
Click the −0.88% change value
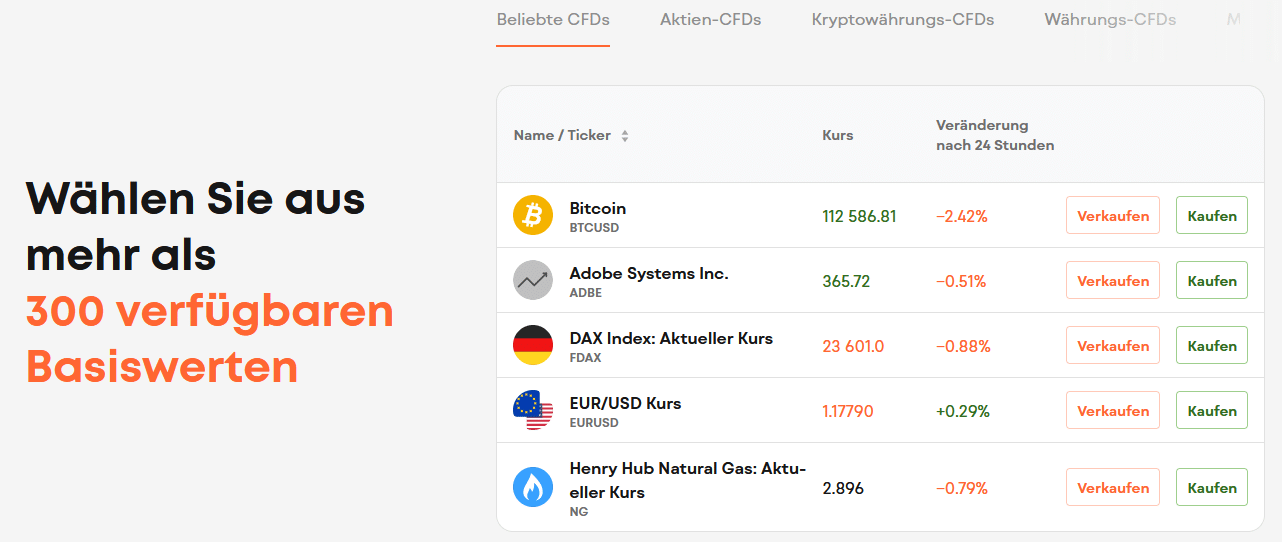tap(963, 346)
